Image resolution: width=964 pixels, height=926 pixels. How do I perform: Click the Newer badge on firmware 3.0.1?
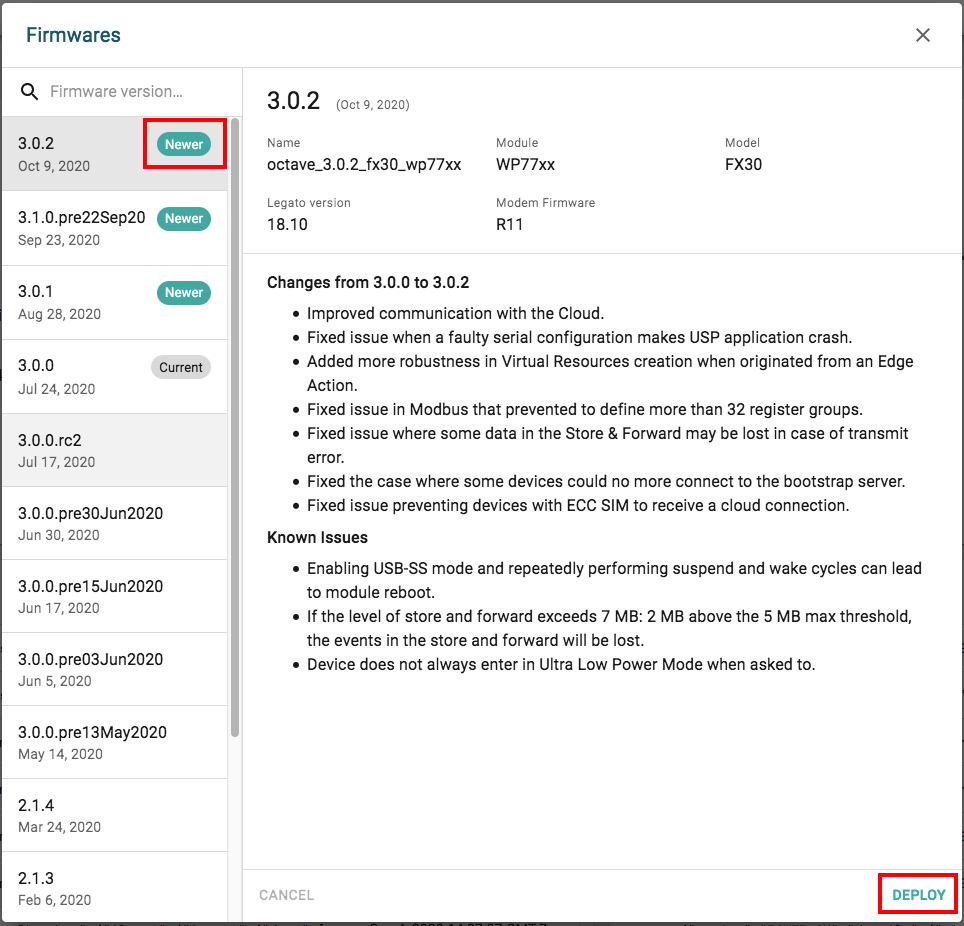click(184, 293)
